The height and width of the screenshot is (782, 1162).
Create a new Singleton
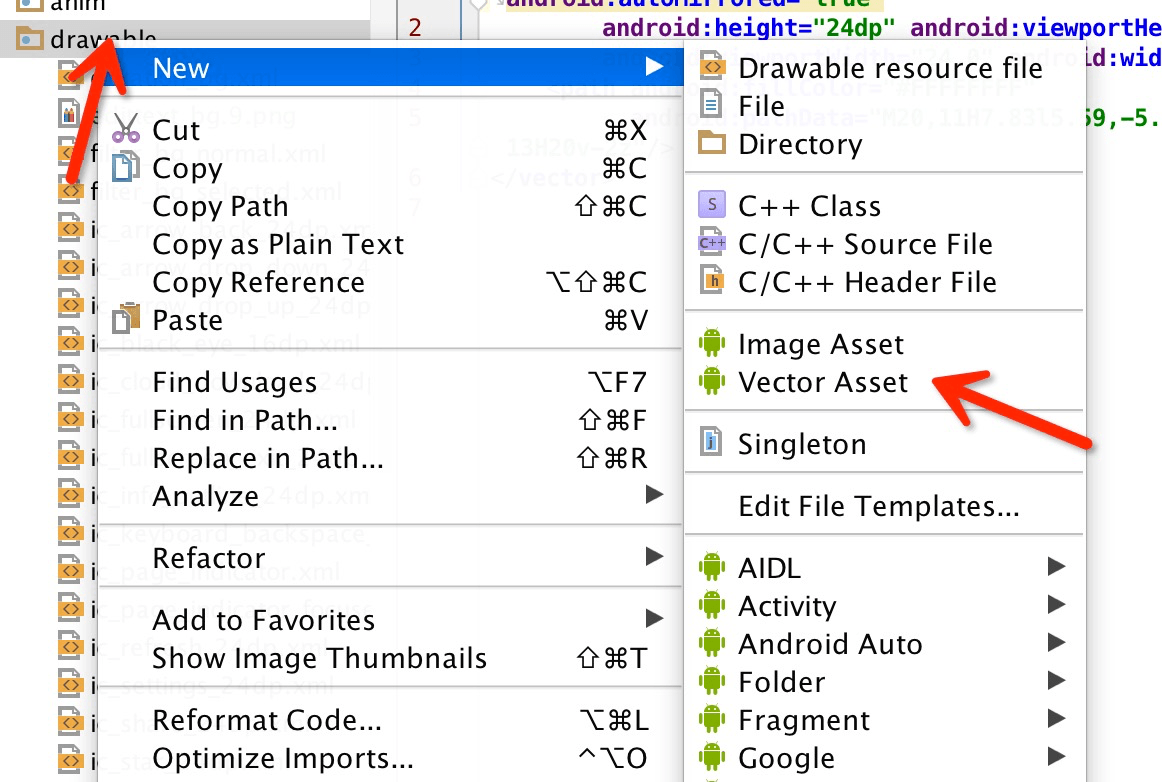pyautogui.click(x=886, y=444)
